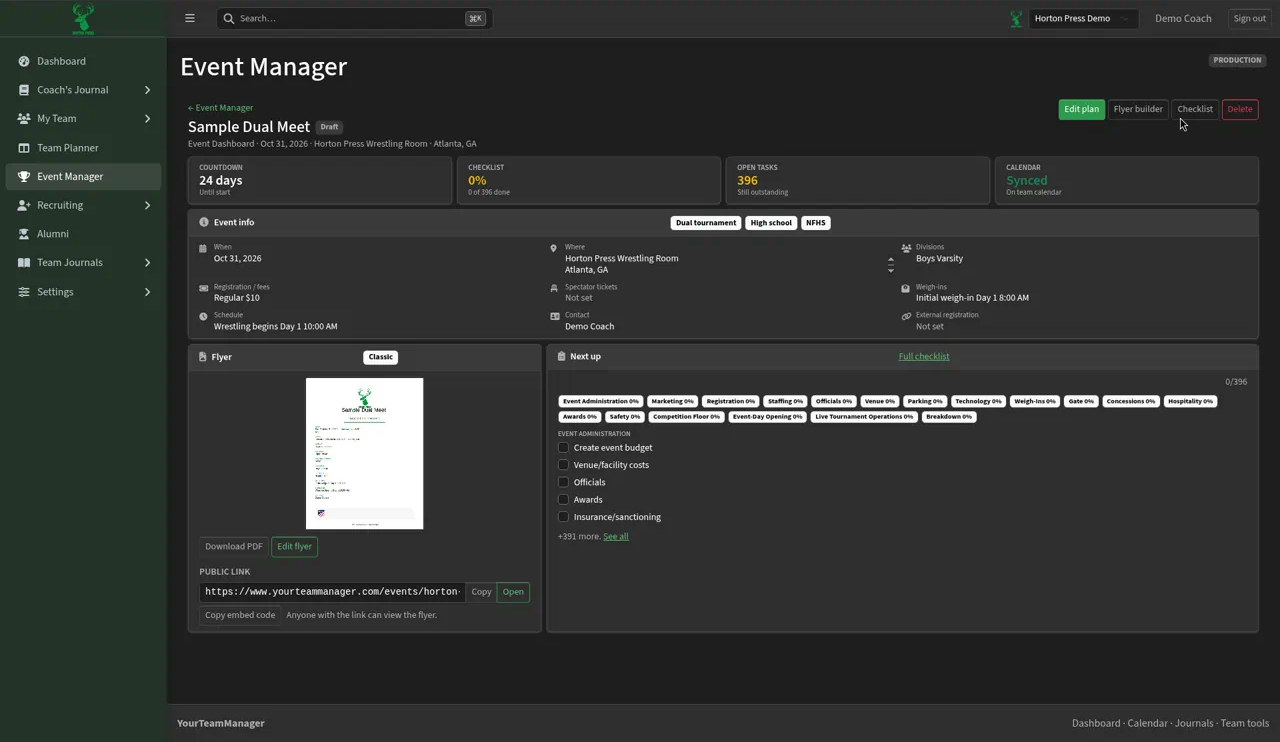Click the green Edit plan button
This screenshot has width=1280, height=742.
(1081, 109)
